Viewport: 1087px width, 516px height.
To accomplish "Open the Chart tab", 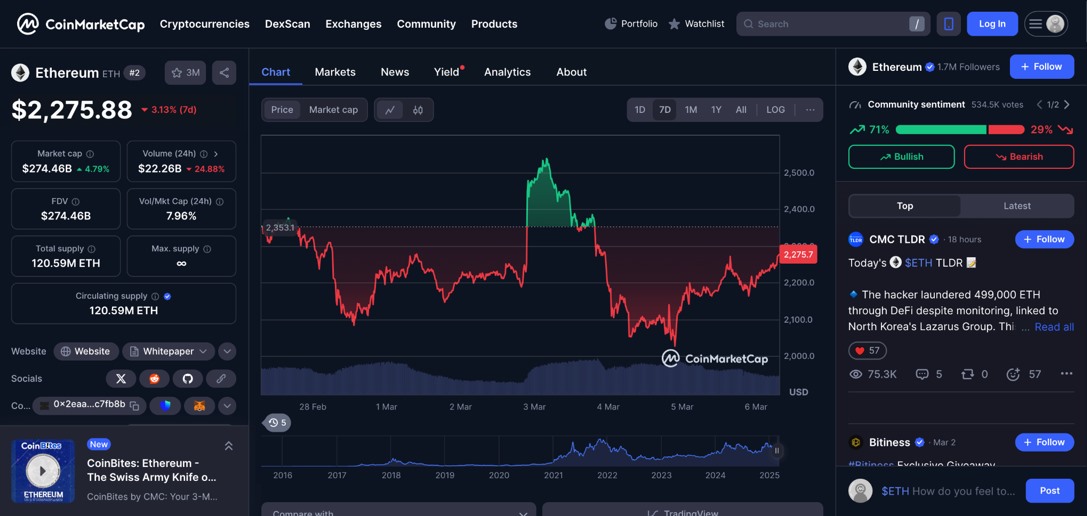I will click(x=276, y=72).
